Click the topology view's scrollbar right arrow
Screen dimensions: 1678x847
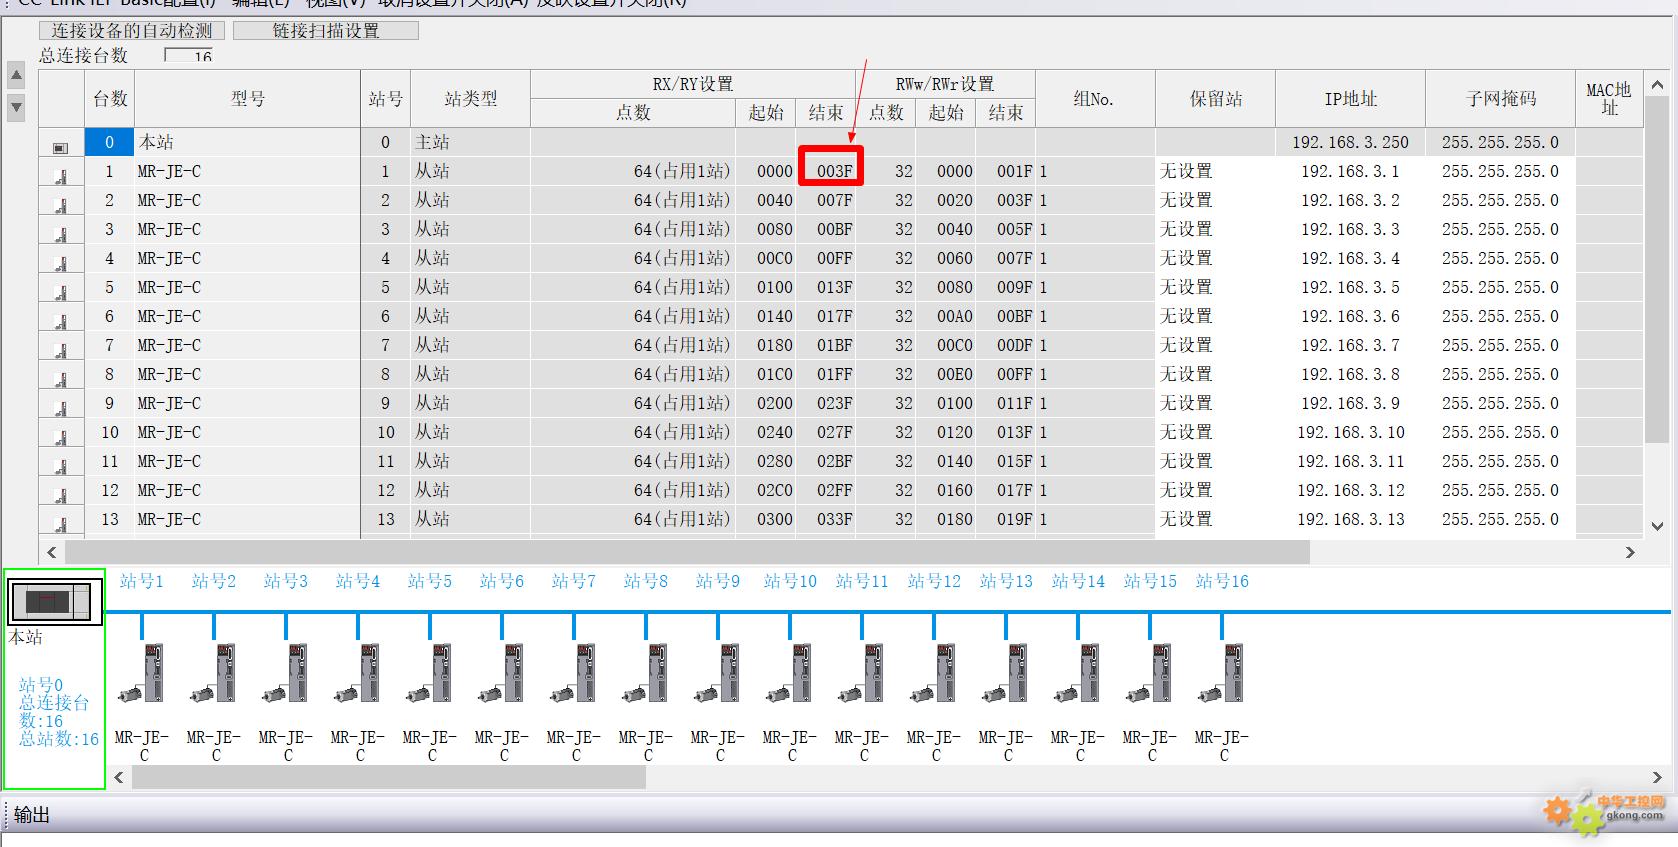[1657, 777]
